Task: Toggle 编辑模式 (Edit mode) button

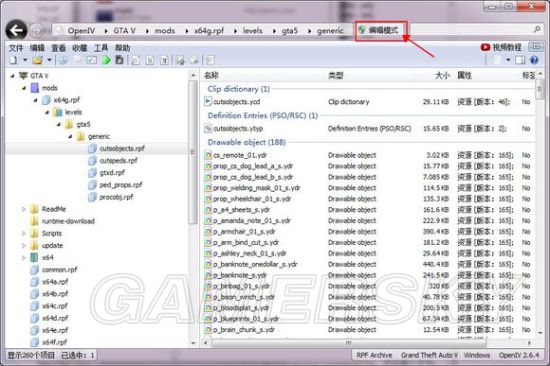Action: click(382, 30)
